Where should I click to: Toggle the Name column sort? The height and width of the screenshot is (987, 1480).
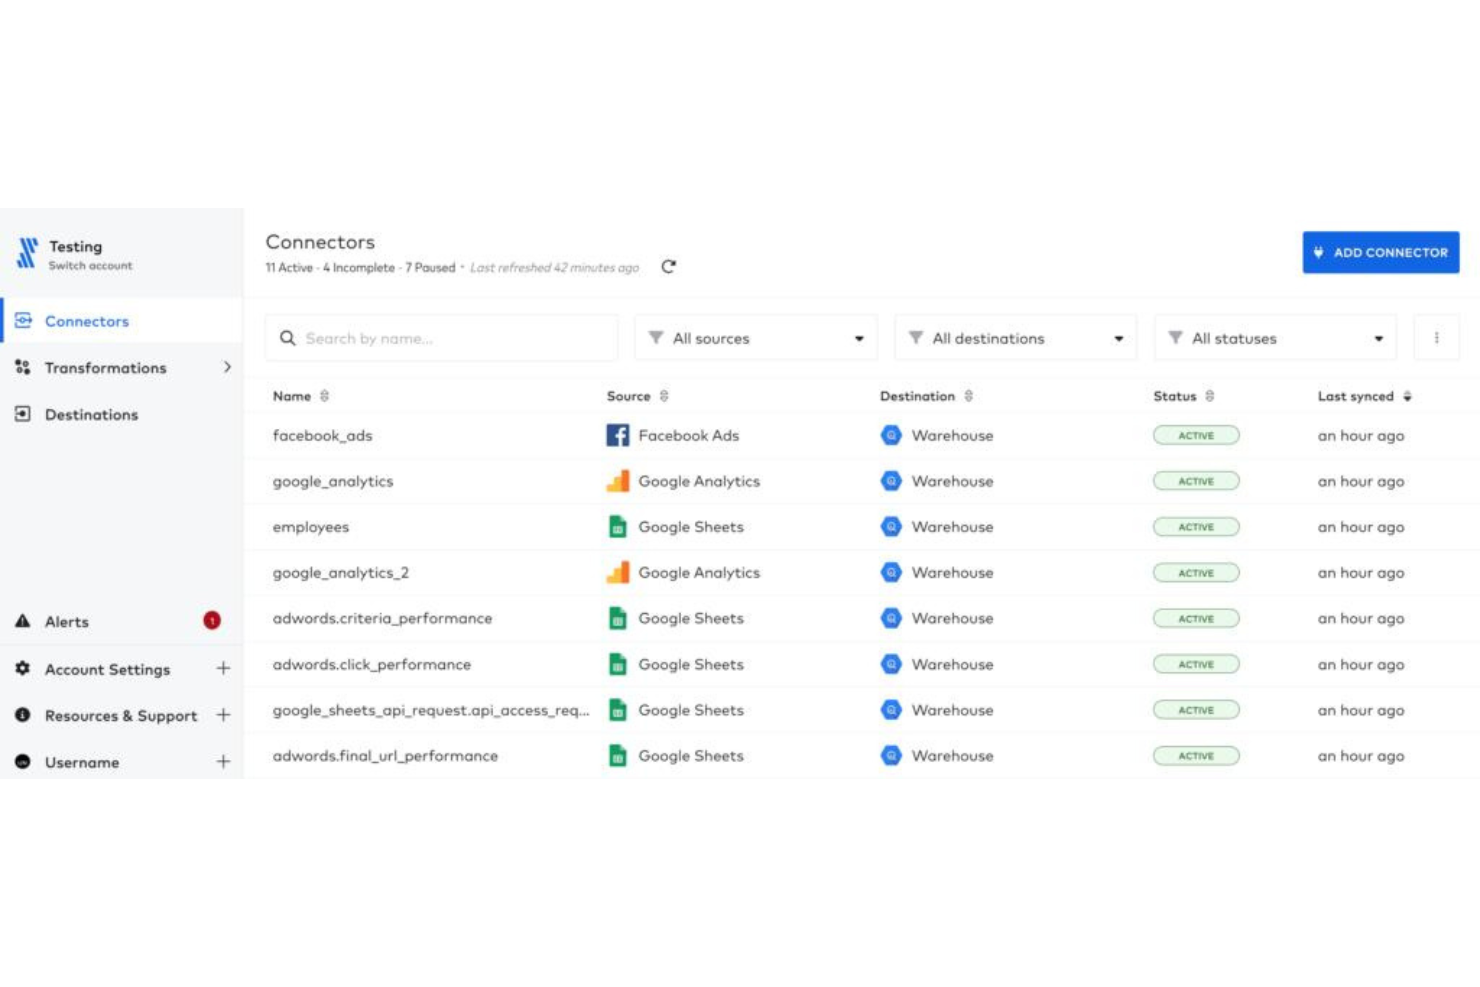325,396
